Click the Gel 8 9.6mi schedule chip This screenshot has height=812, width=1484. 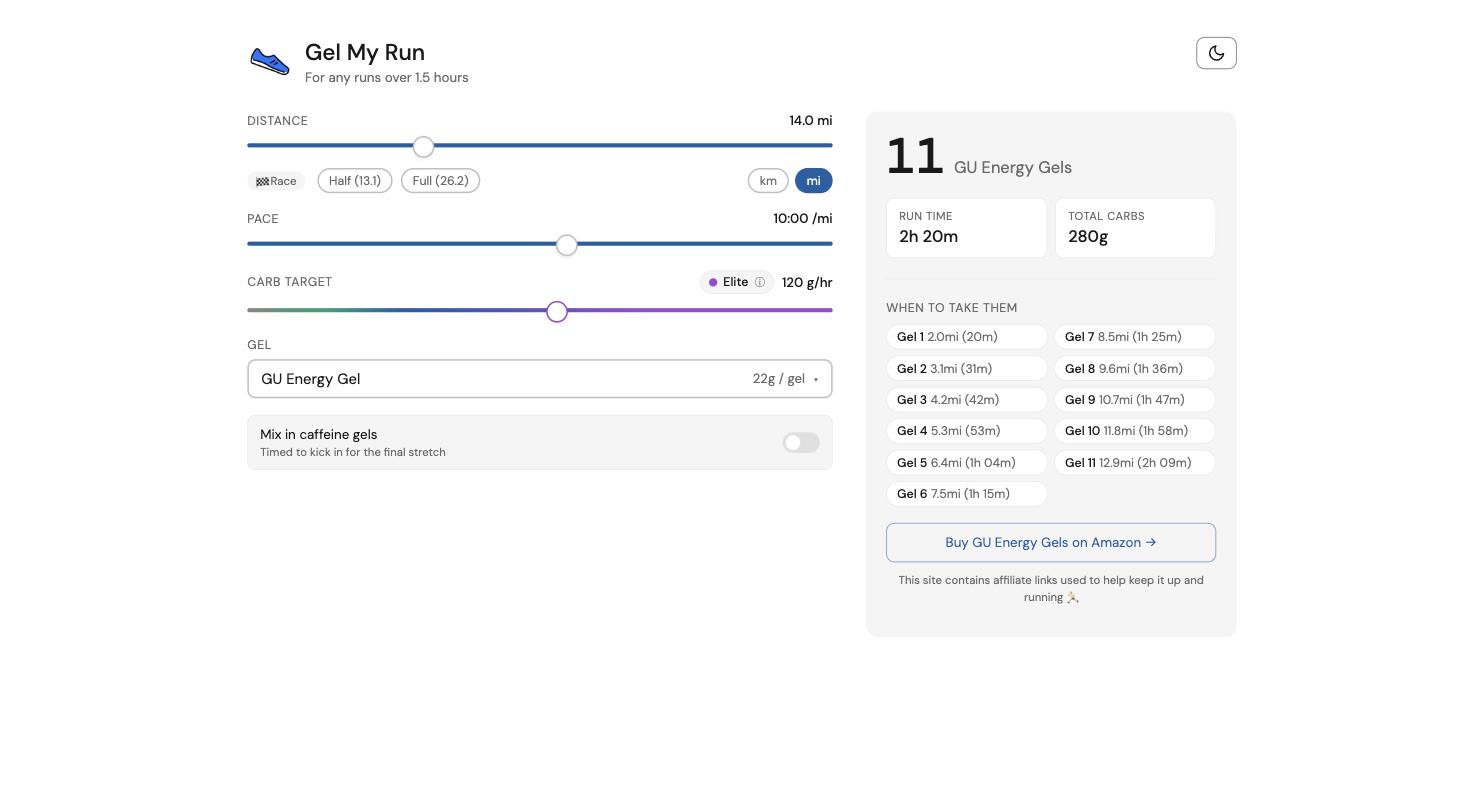(1135, 369)
